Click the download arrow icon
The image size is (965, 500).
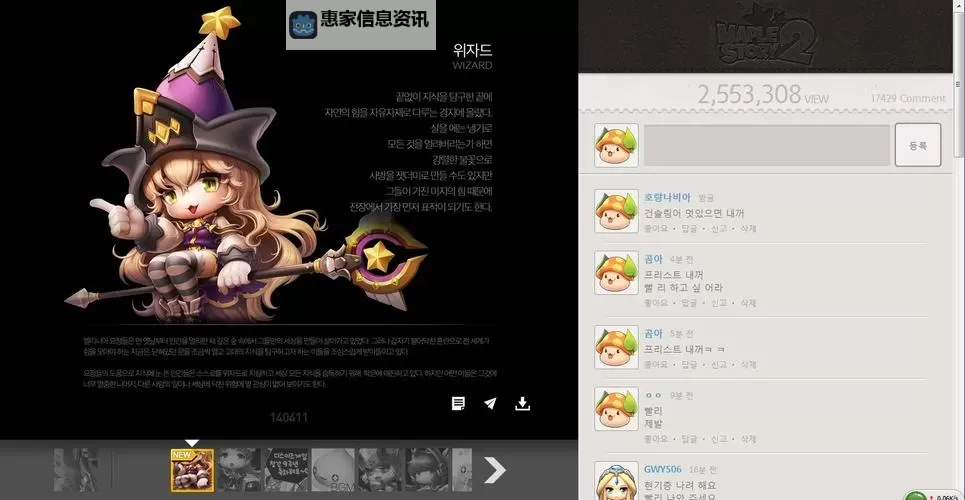click(523, 403)
